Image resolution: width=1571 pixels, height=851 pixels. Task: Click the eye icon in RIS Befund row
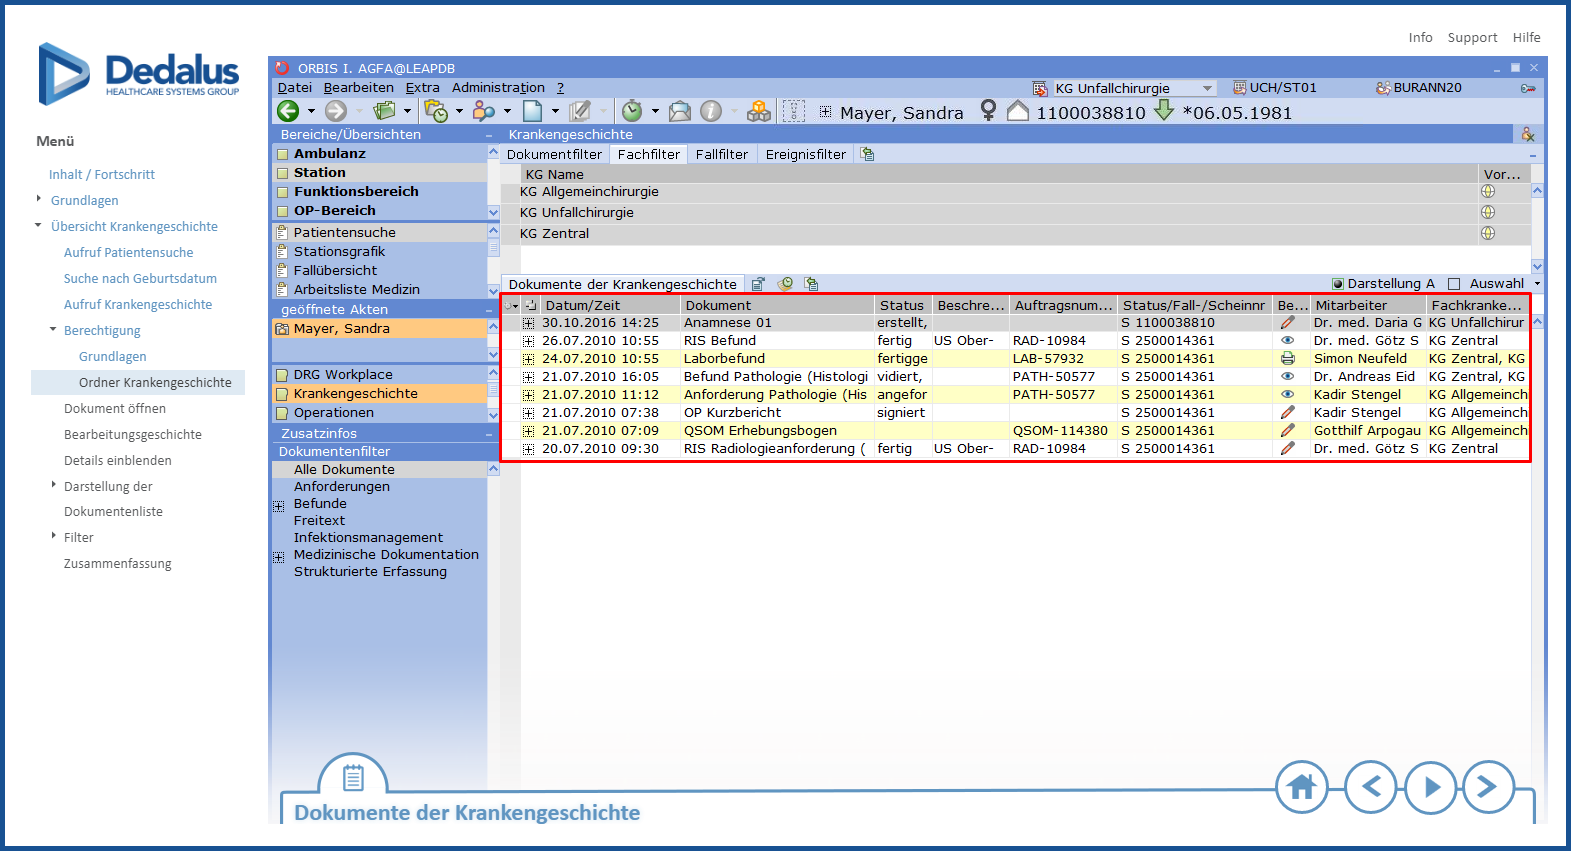click(x=1288, y=341)
